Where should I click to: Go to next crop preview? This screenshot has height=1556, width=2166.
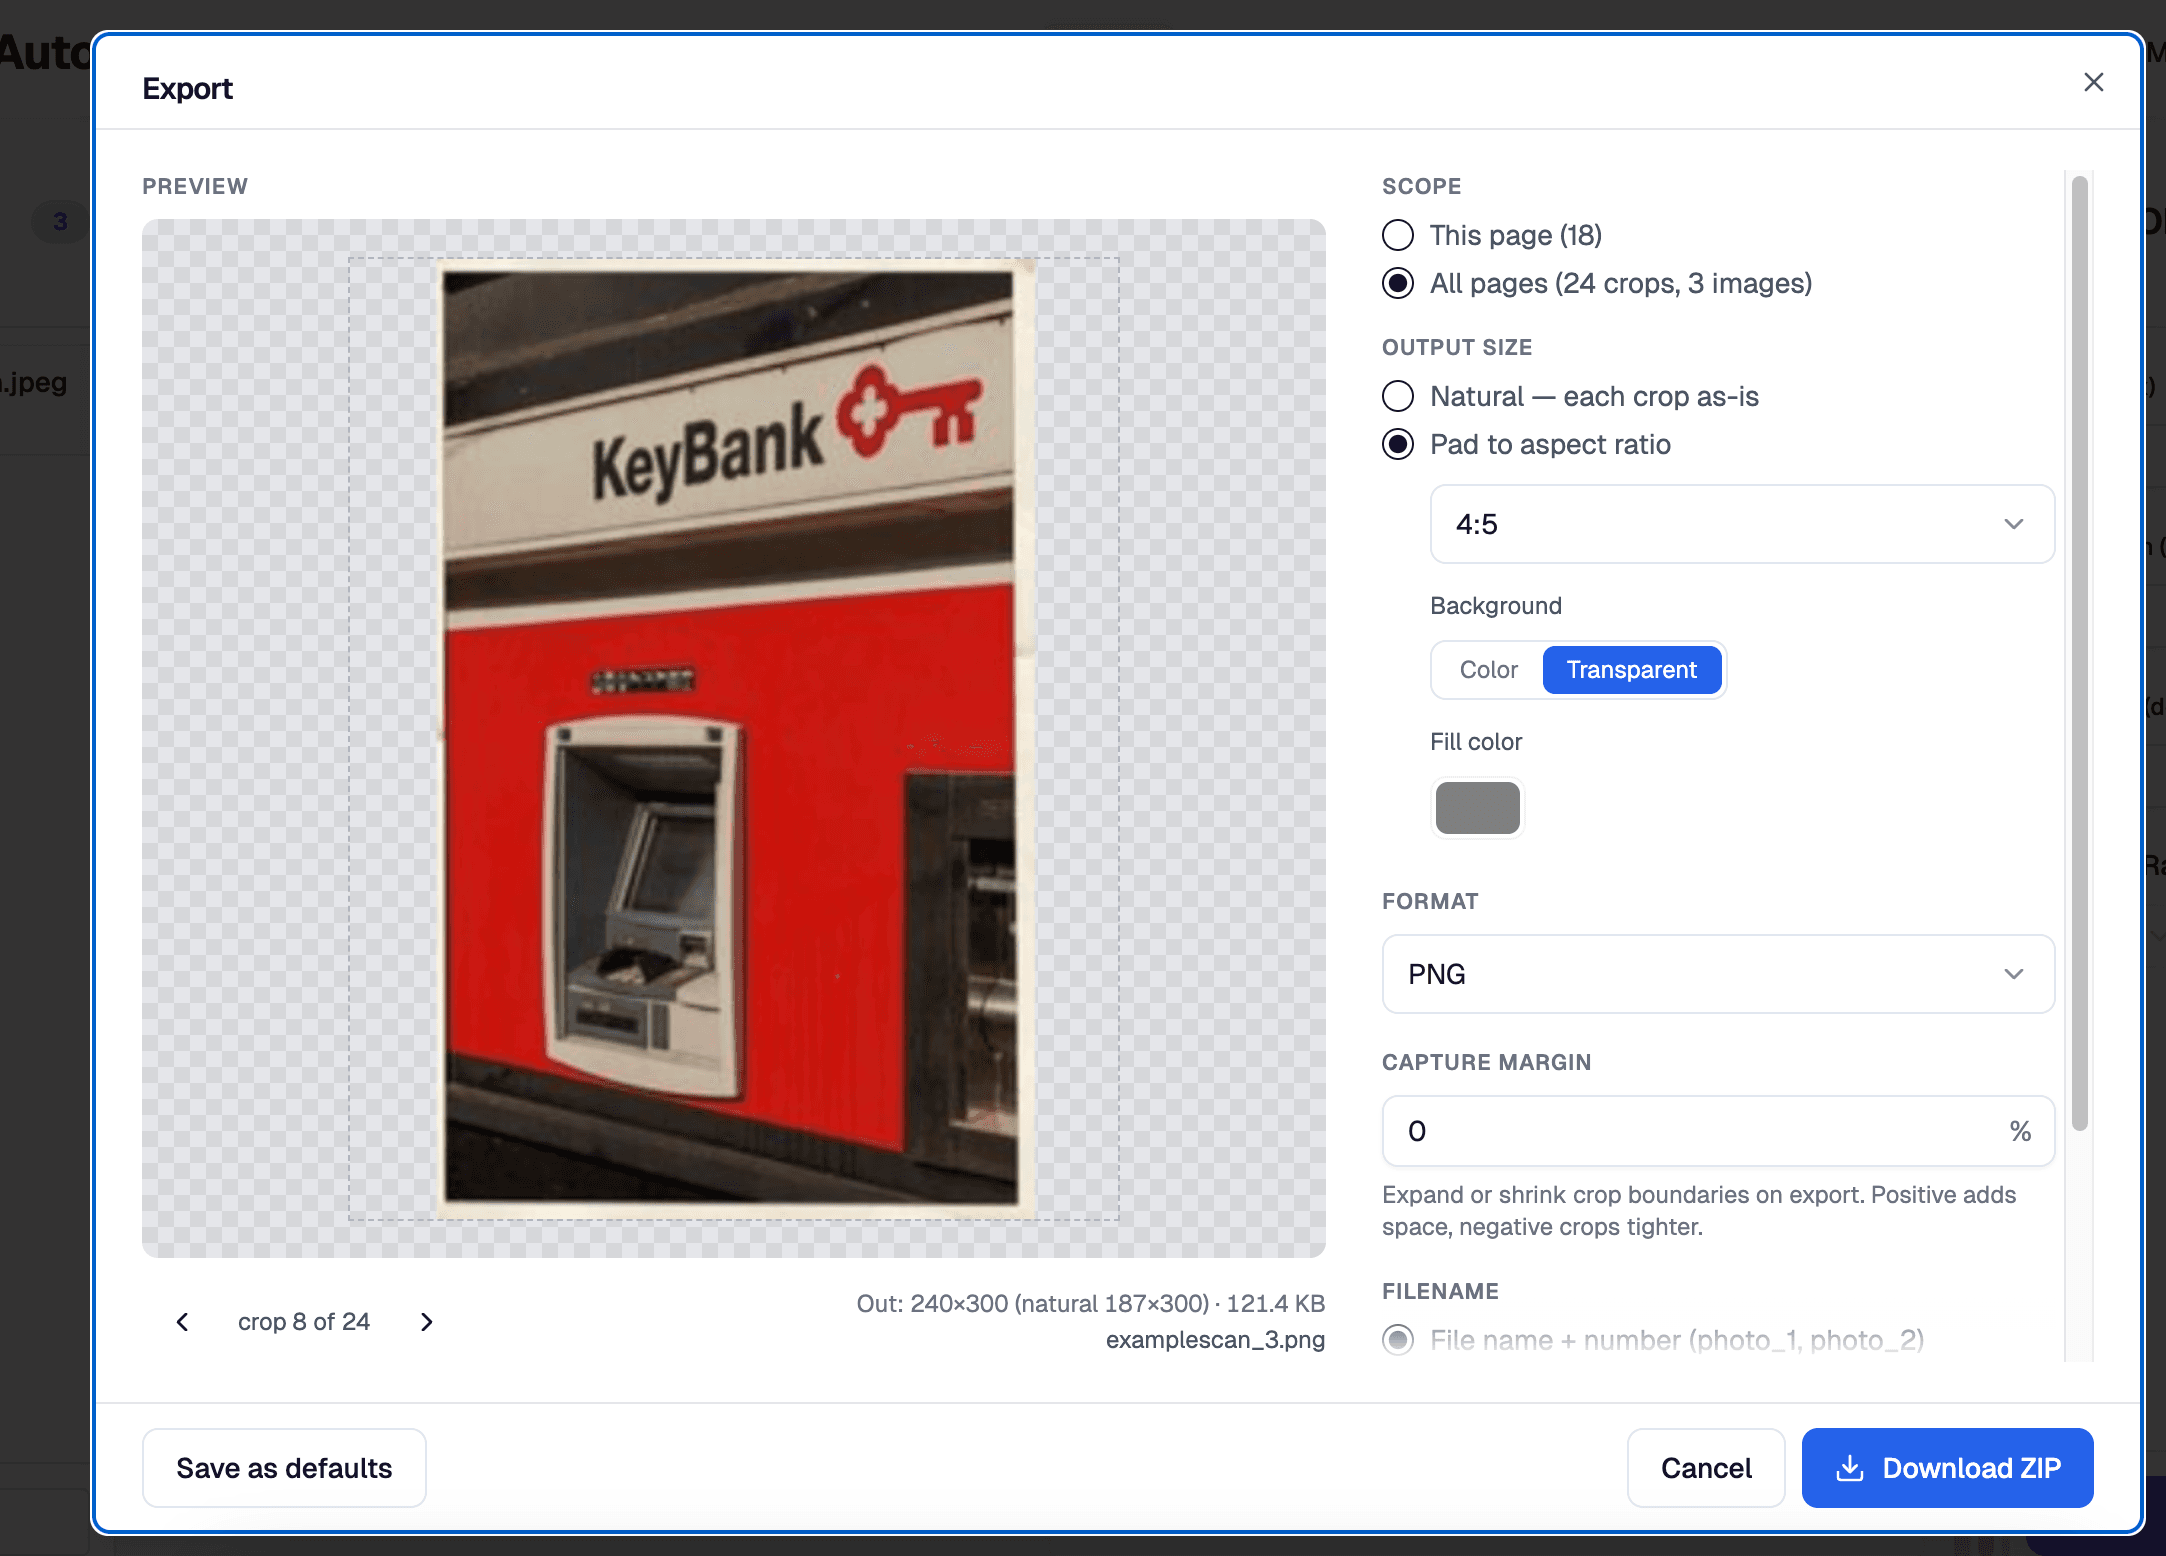[427, 1322]
